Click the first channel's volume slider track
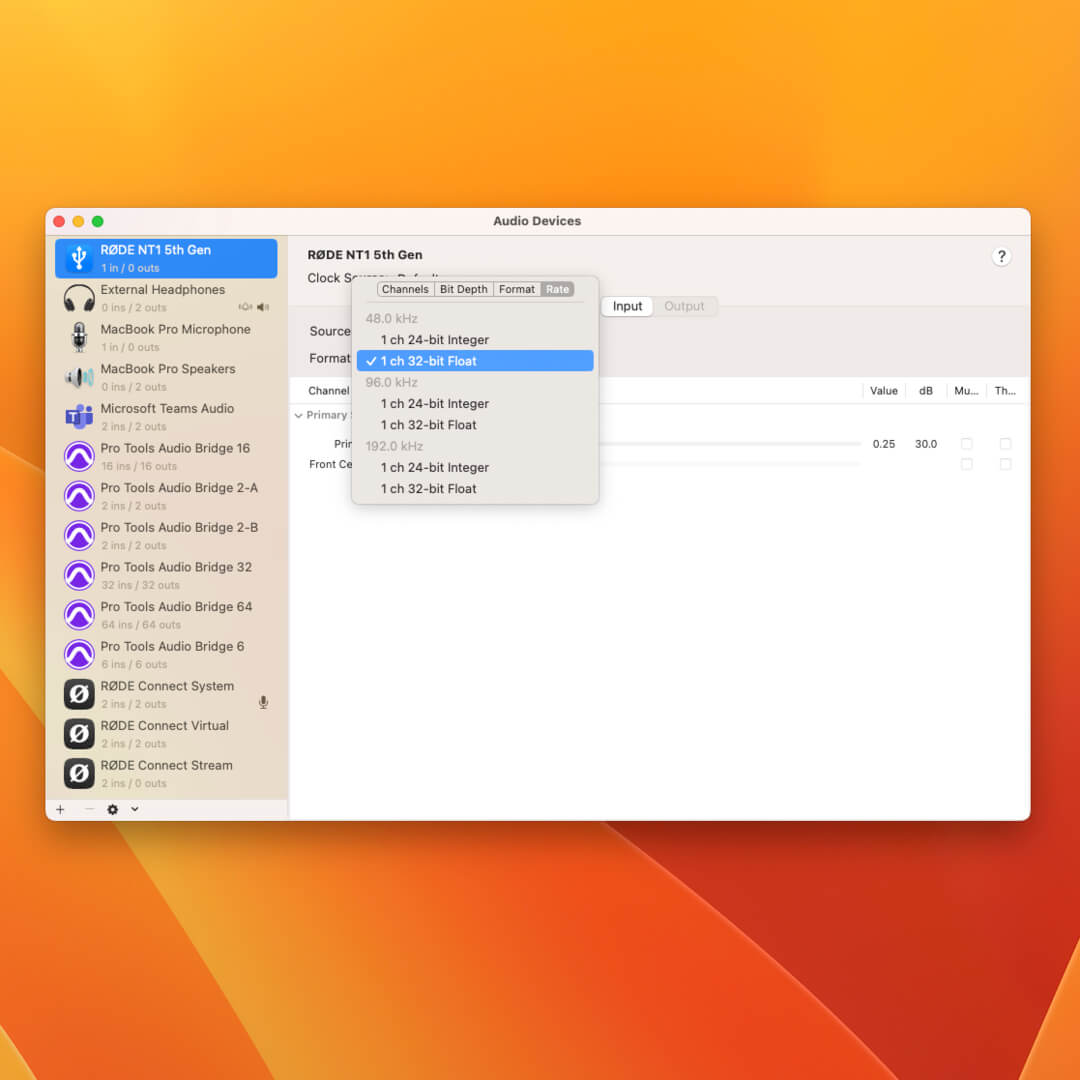1080x1080 pixels. (730, 444)
